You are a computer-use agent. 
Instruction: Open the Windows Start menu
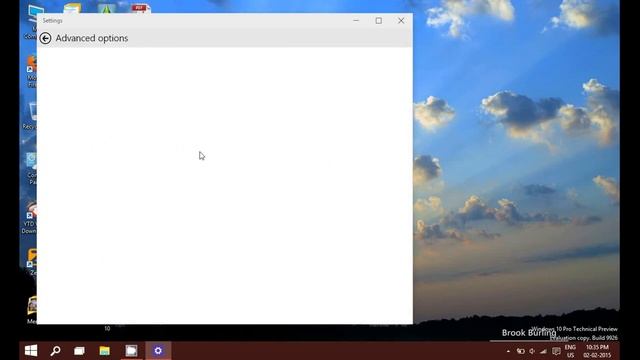(31, 351)
